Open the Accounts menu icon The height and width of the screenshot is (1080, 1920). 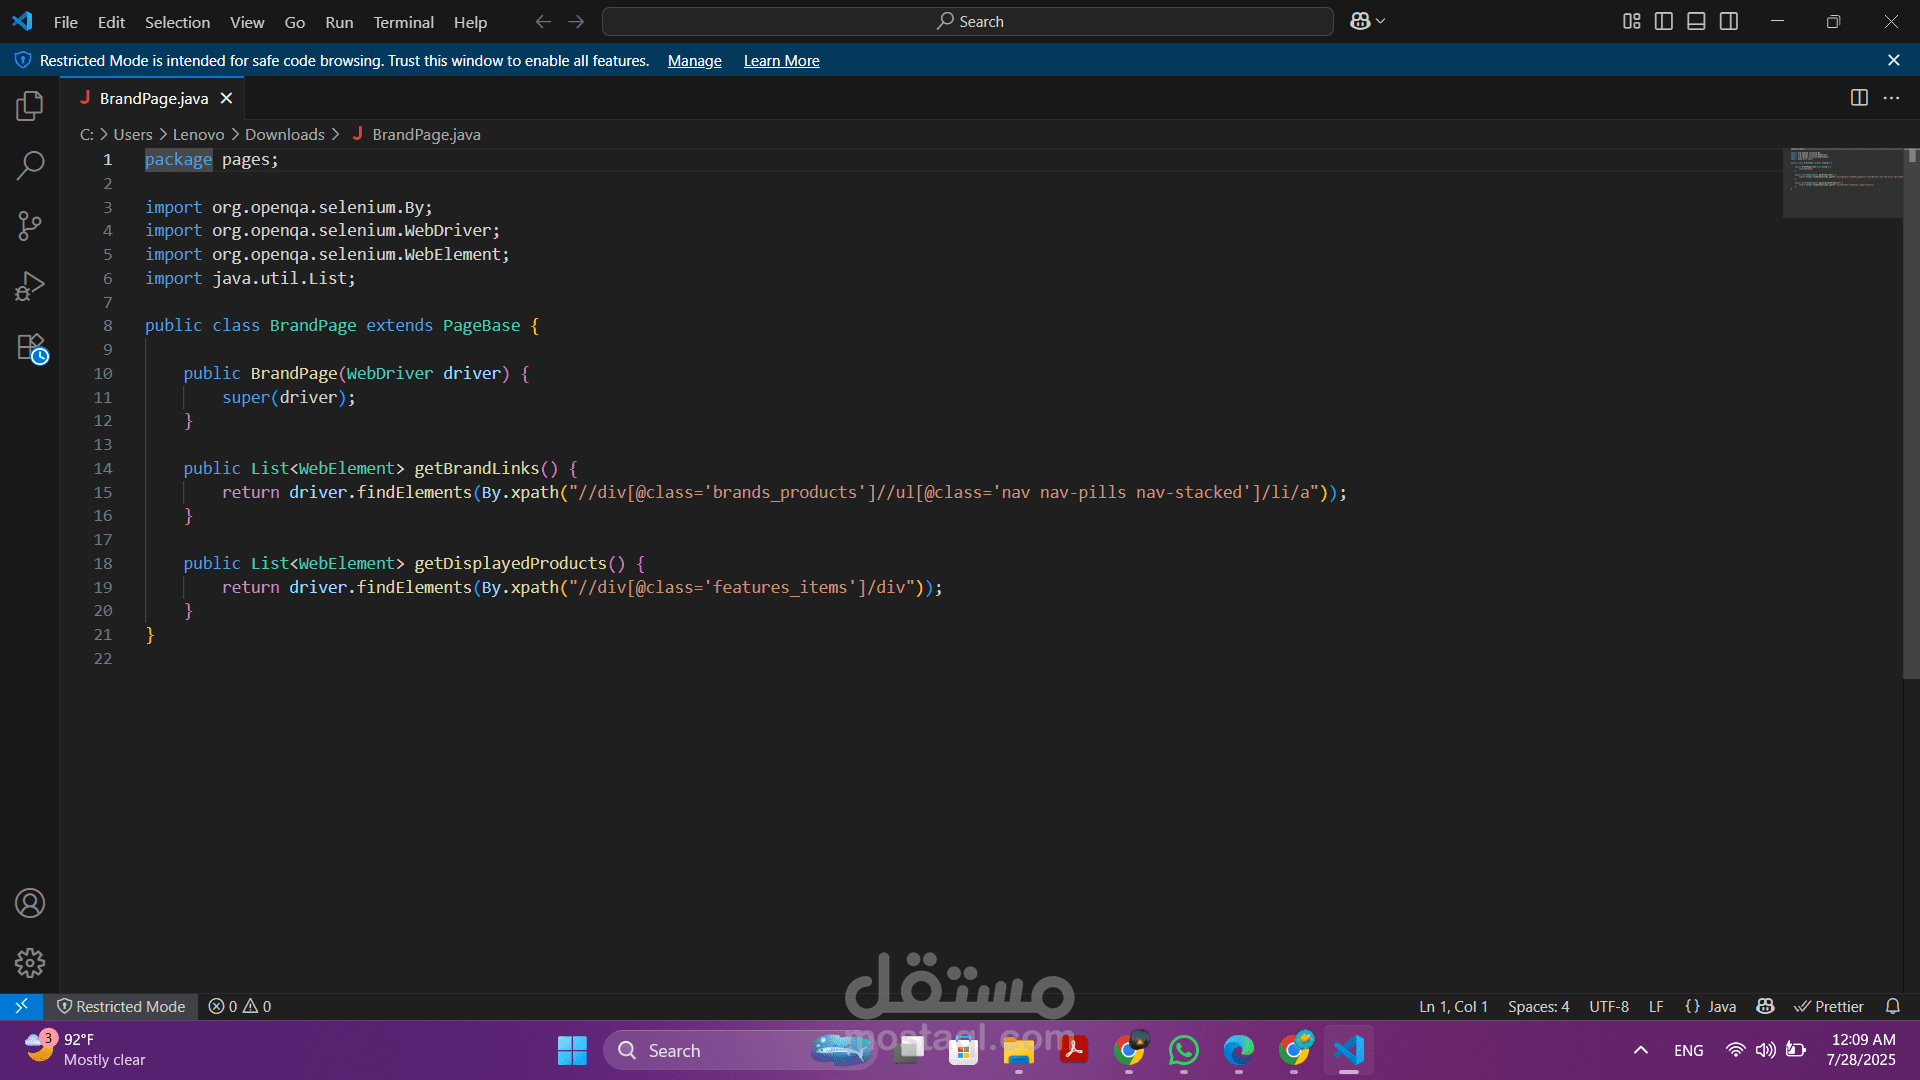pyautogui.click(x=30, y=904)
